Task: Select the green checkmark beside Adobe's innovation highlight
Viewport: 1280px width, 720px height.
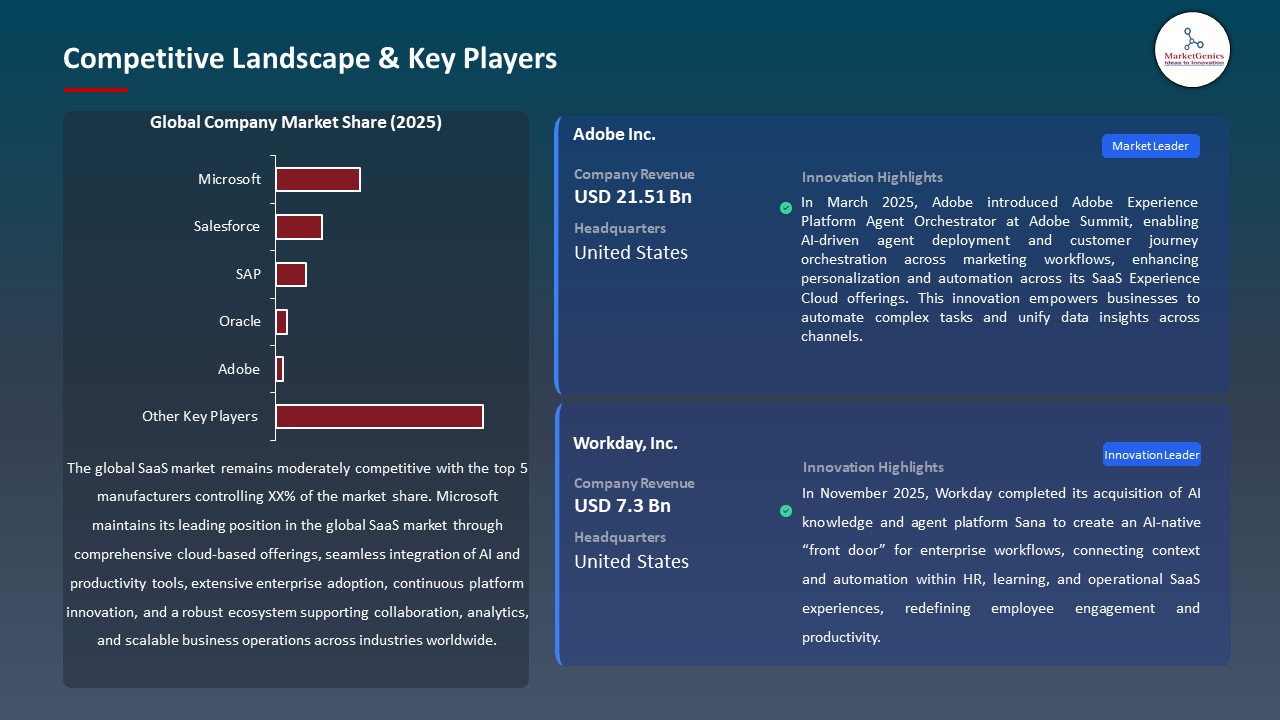Action: pos(786,208)
